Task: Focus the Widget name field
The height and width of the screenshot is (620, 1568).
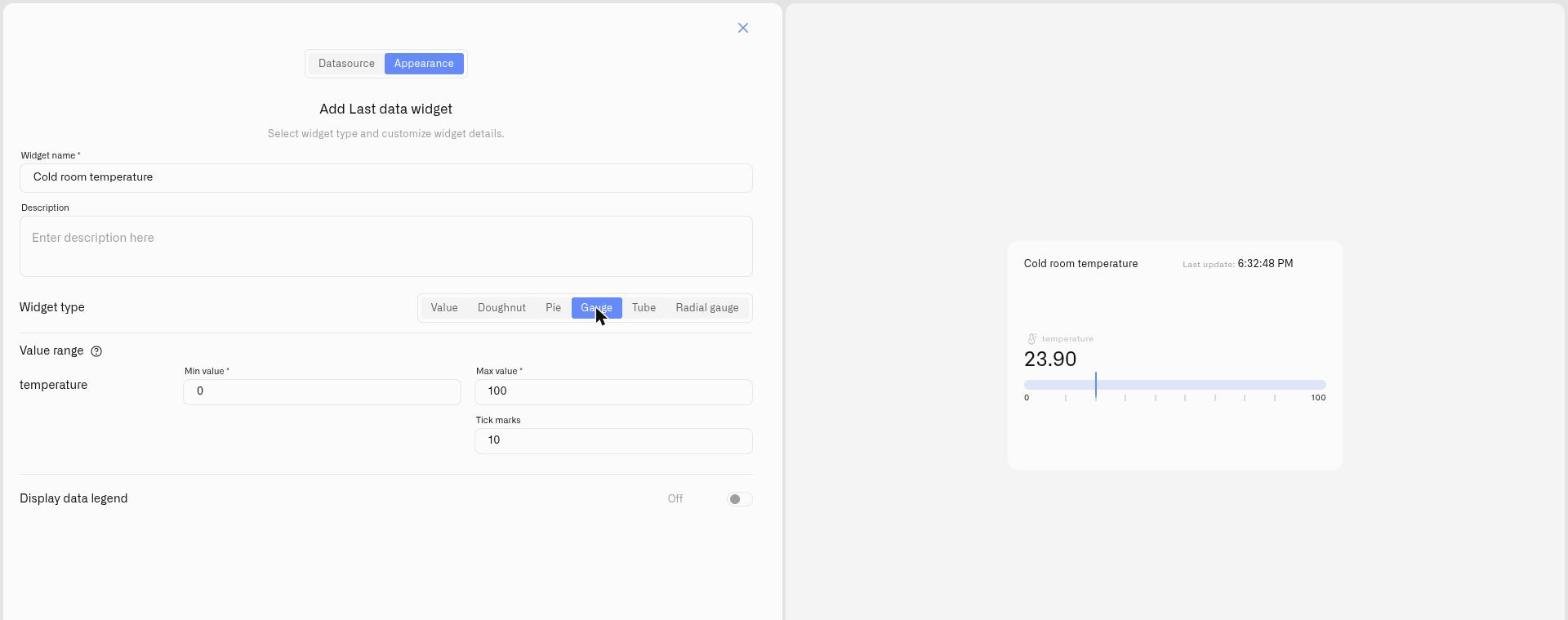Action: click(x=386, y=178)
